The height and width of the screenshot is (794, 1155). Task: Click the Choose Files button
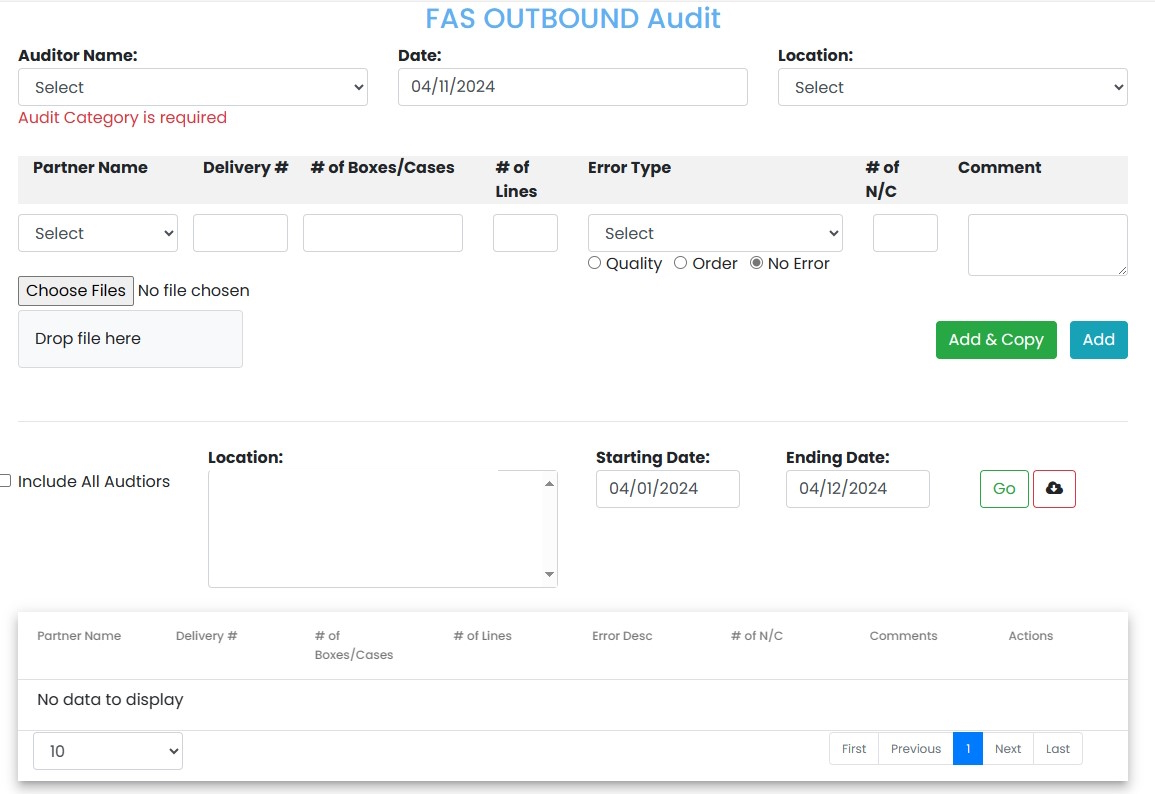point(75,290)
